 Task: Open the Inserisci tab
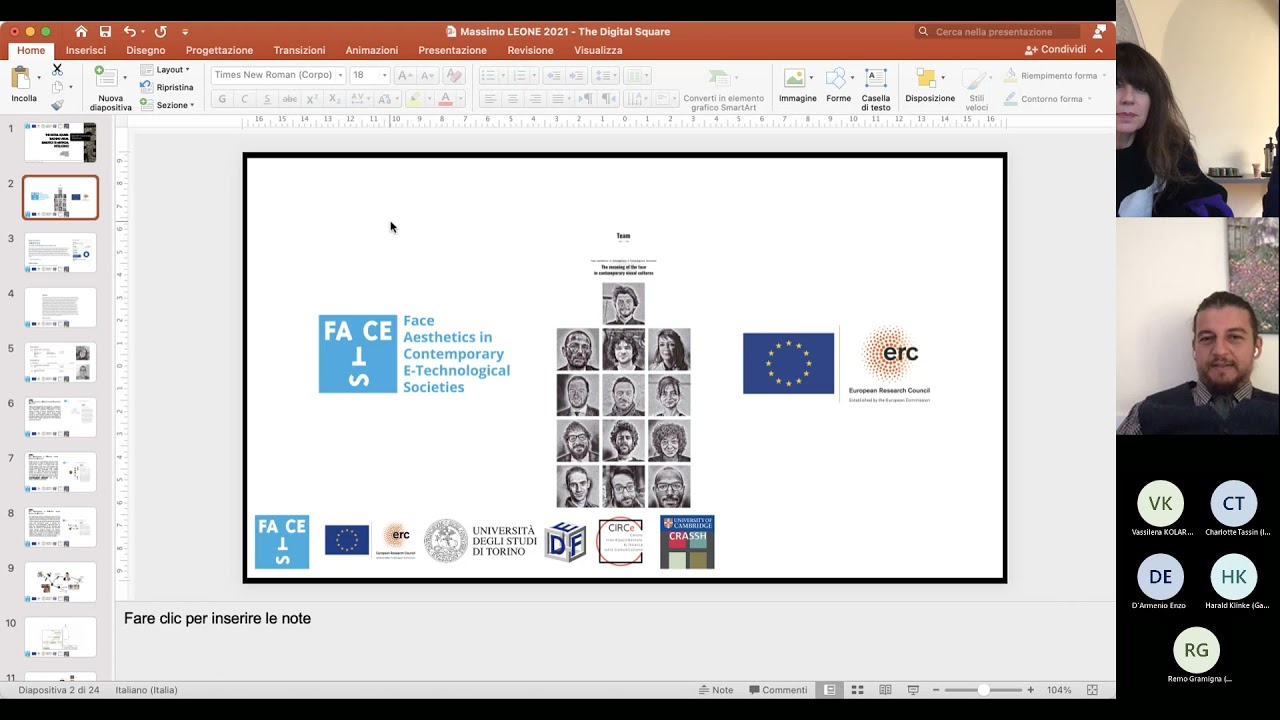pos(86,50)
